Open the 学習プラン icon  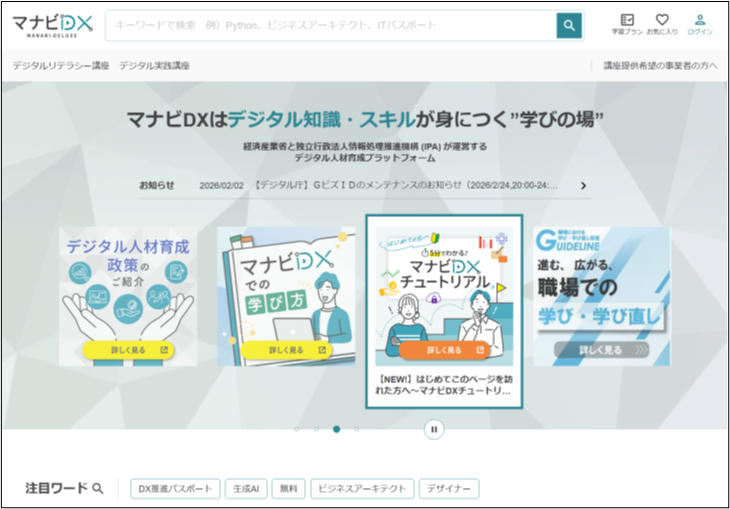point(627,24)
